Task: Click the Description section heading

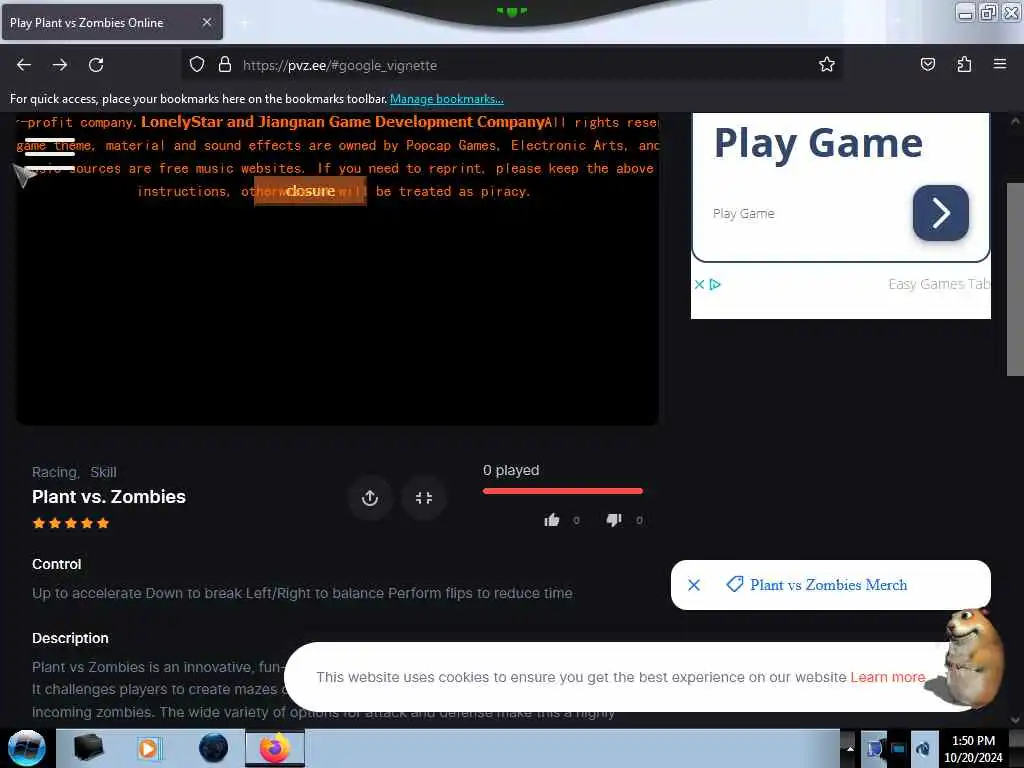Action: click(71, 638)
